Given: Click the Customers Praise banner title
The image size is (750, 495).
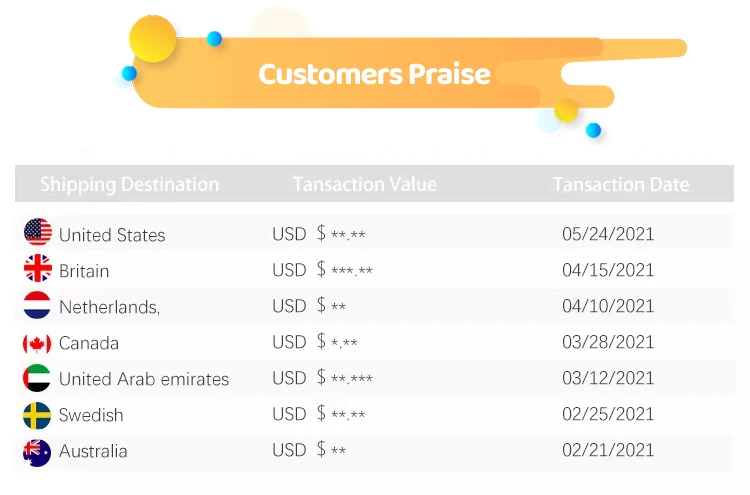Looking at the screenshot, I should (374, 74).
